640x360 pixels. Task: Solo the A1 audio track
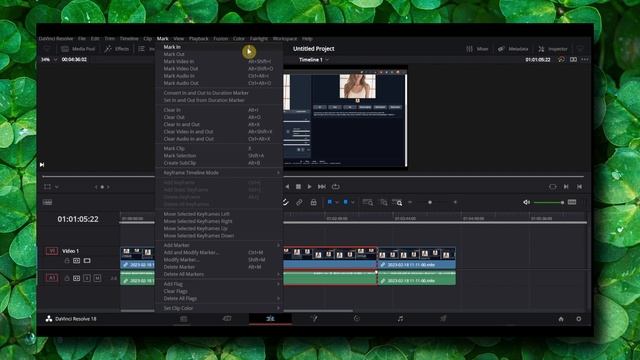(x=87, y=278)
